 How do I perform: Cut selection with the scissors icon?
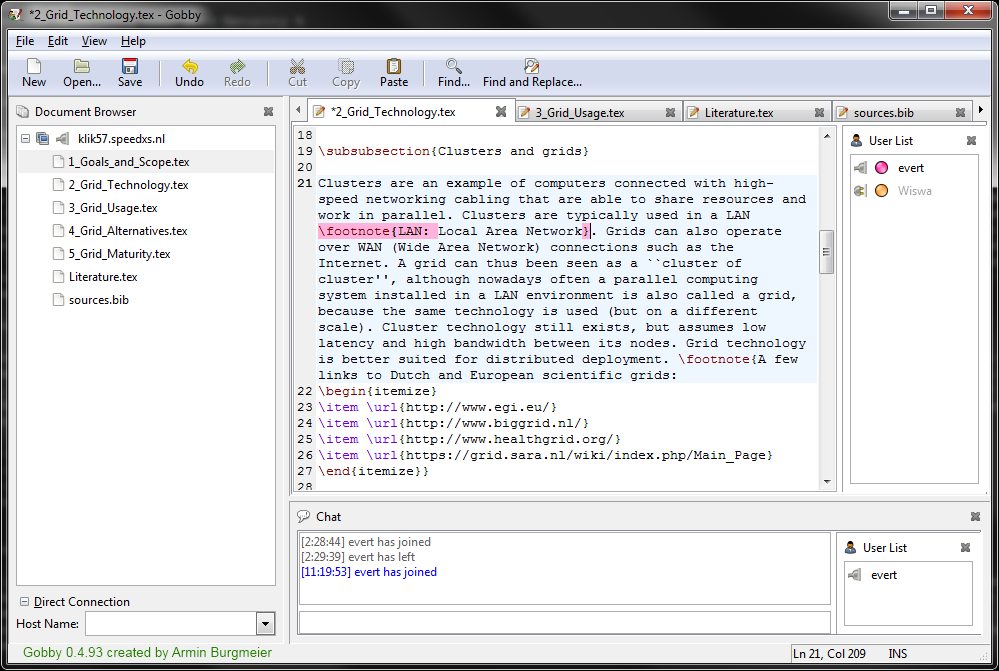pyautogui.click(x=297, y=66)
